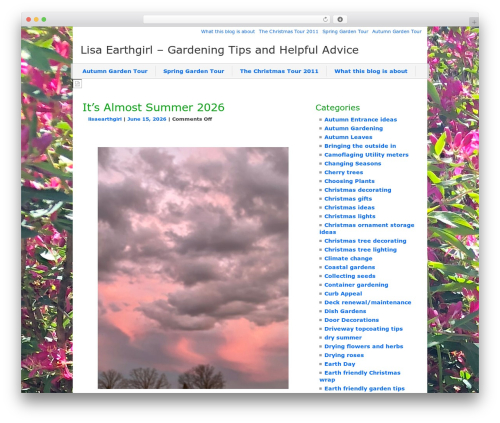
Task: Click the Comments Off text
Action: [x=192, y=119]
